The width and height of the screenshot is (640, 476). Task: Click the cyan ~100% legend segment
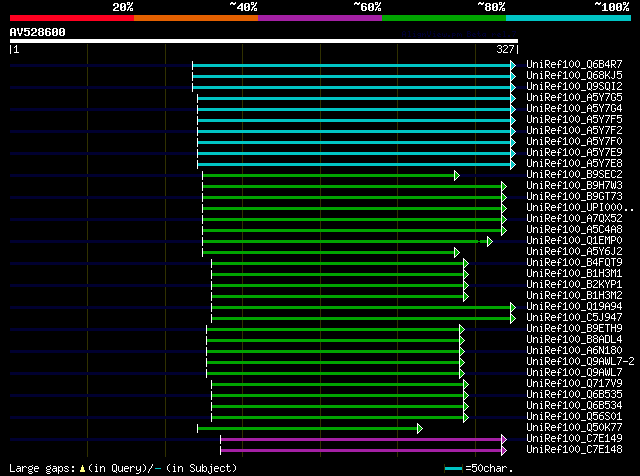[569, 18]
